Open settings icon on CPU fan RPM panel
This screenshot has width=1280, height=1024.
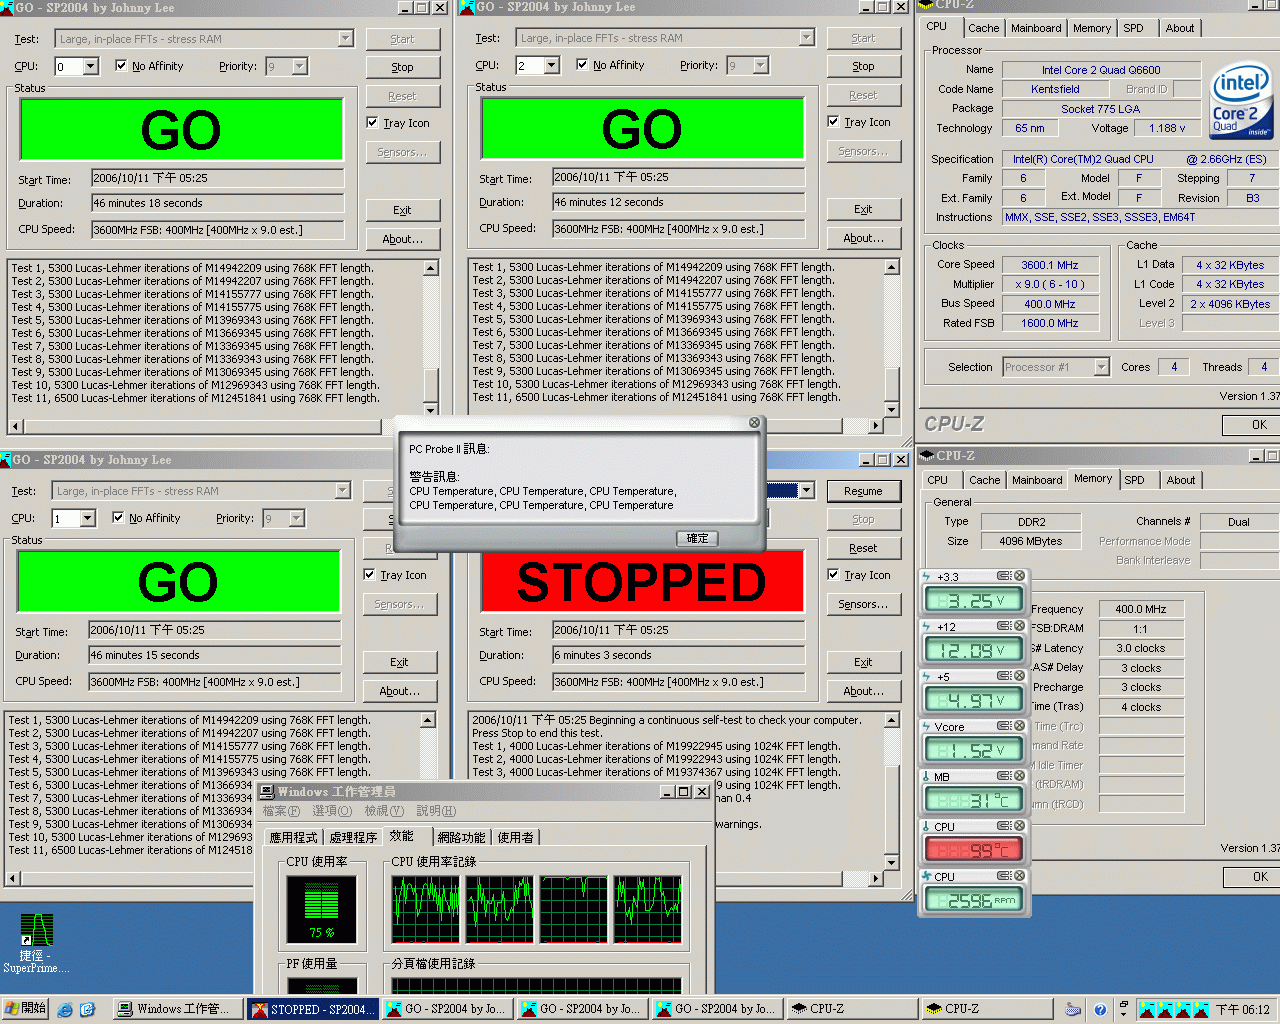tap(1004, 876)
